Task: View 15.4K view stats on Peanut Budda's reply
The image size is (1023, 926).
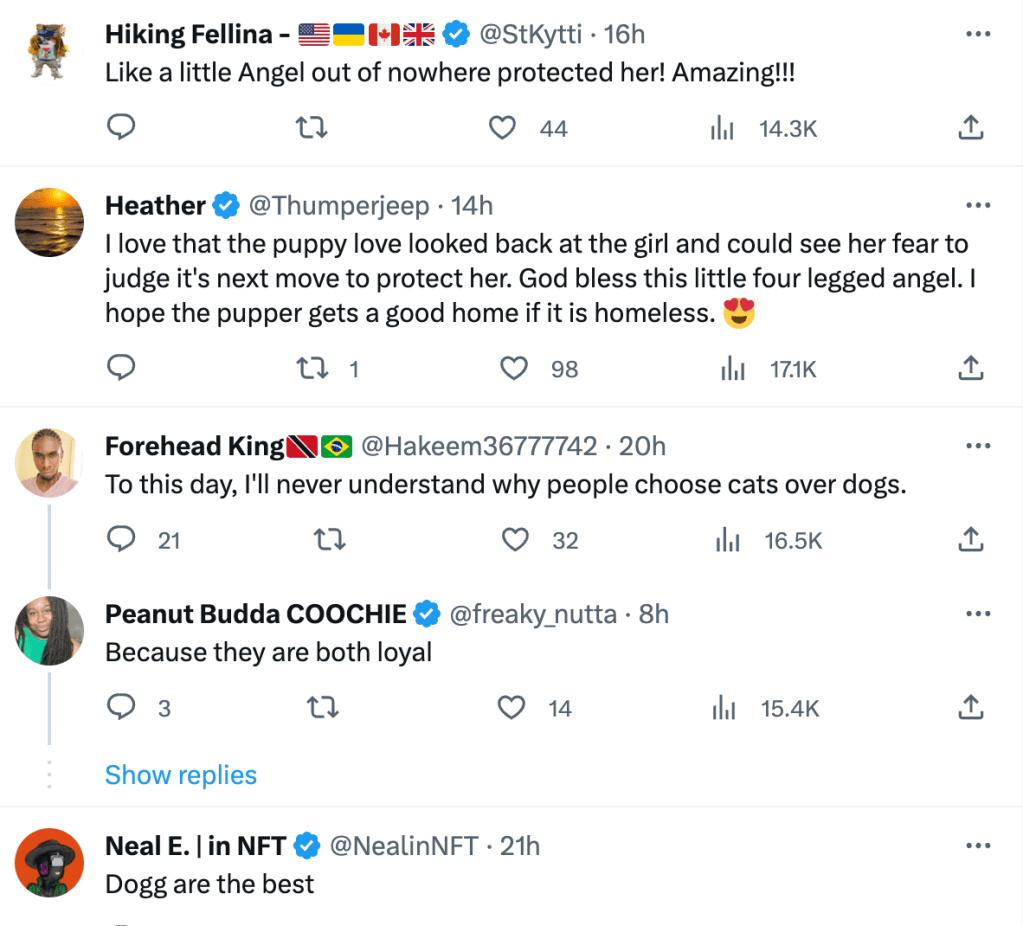Action: [765, 708]
